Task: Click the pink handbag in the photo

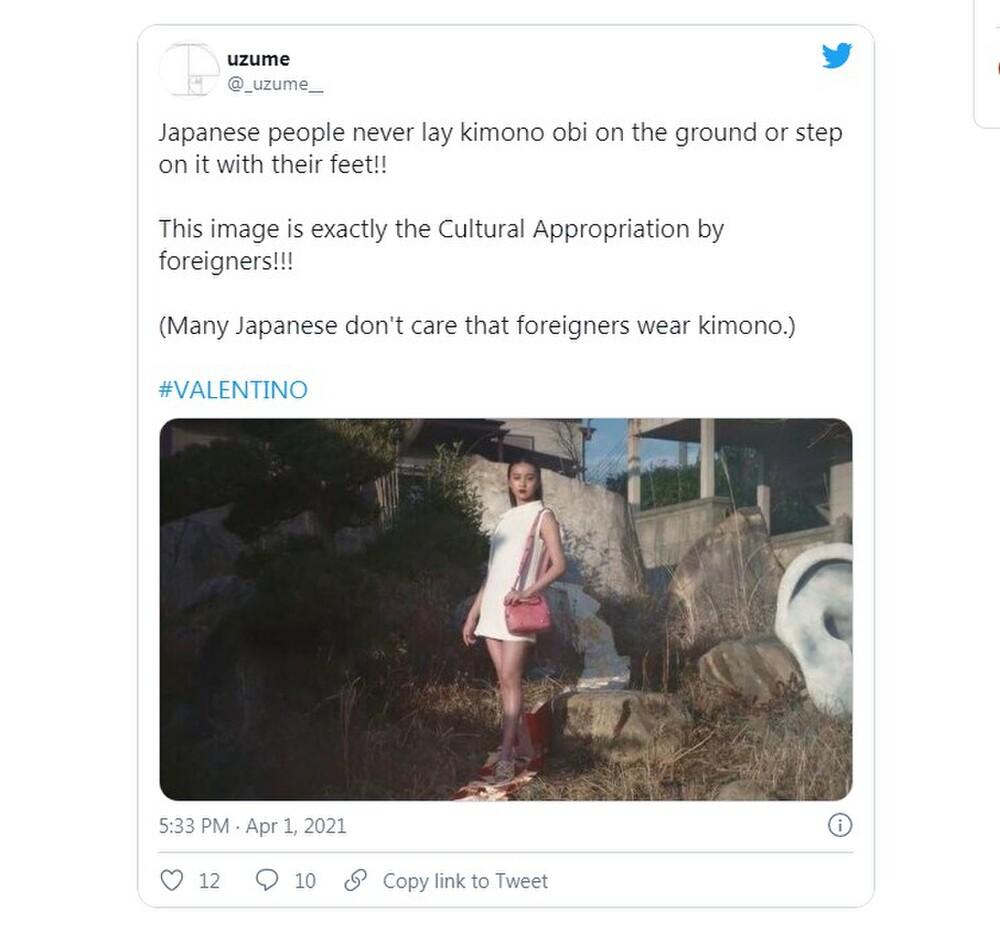Action: point(527,612)
